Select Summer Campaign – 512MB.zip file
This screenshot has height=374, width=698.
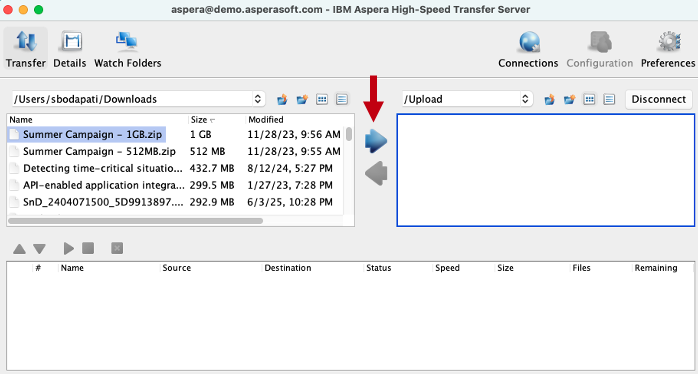tap(99, 151)
